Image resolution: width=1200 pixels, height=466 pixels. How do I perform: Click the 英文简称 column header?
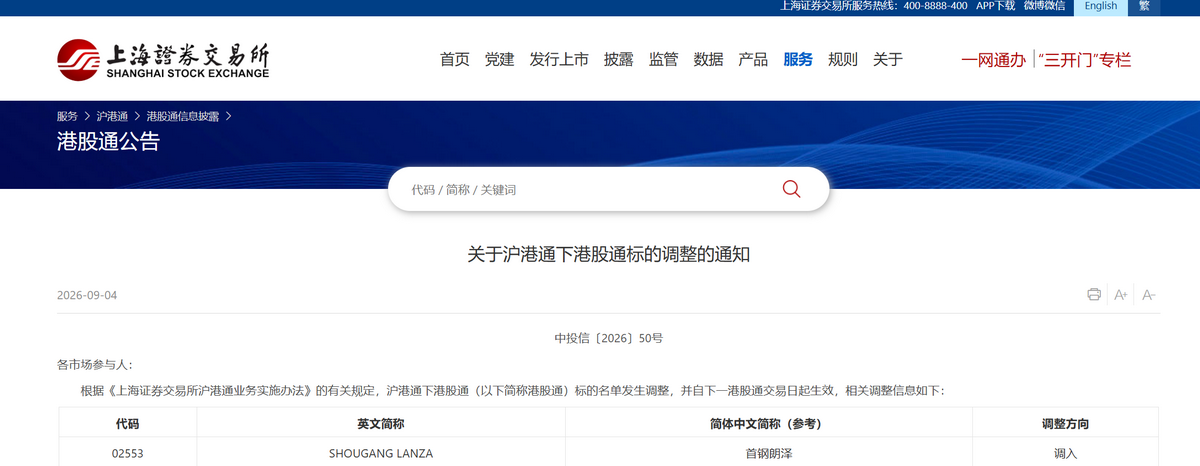tap(381, 424)
